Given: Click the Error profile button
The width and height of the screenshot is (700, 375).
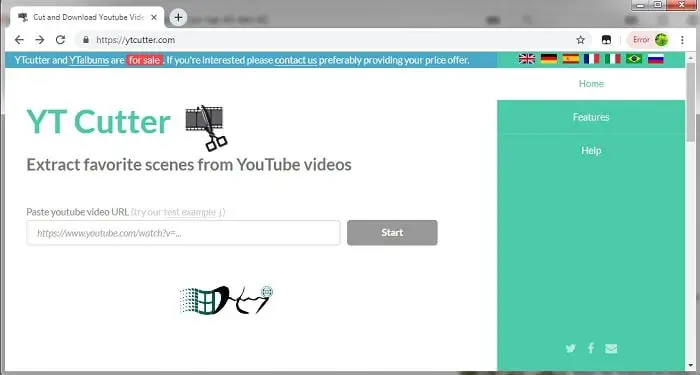Looking at the screenshot, I should (x=648, y=40).
